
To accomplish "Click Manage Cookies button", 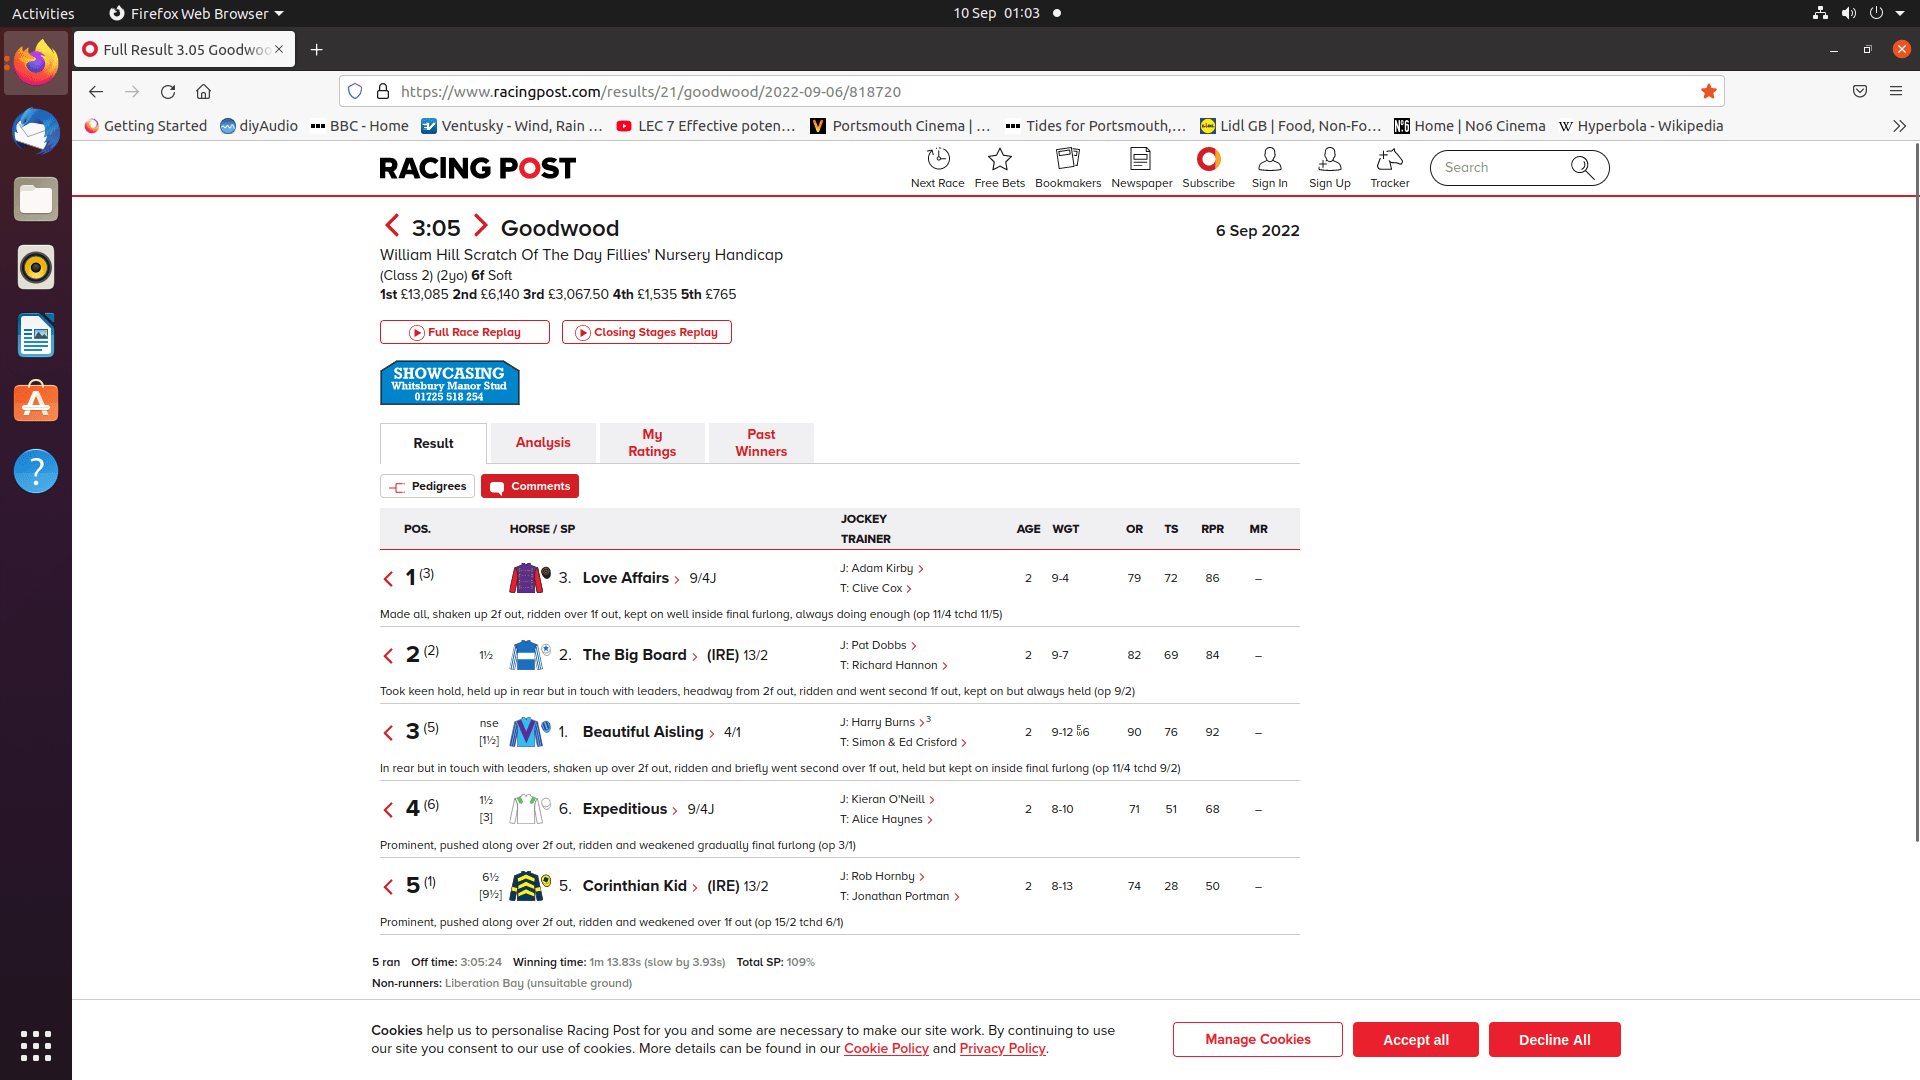I will [x=1258, y=1040].
